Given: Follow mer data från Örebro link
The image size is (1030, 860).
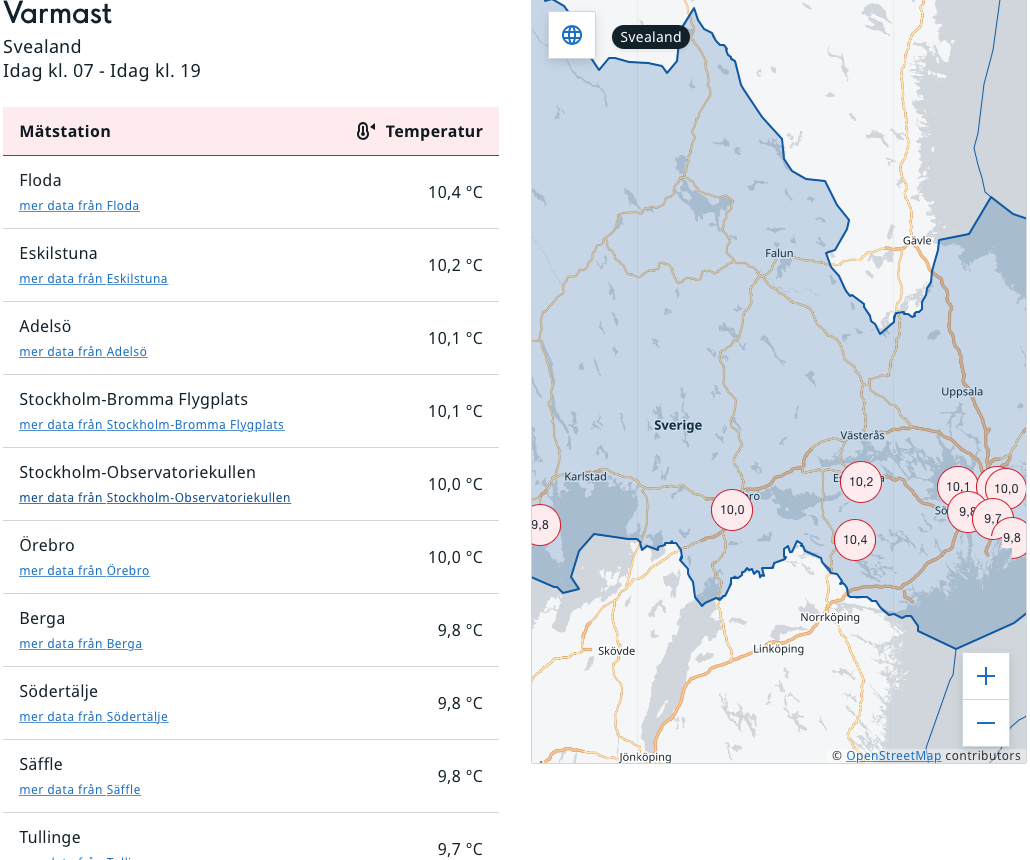Looking at the screenshot, I should coord(84,571).
